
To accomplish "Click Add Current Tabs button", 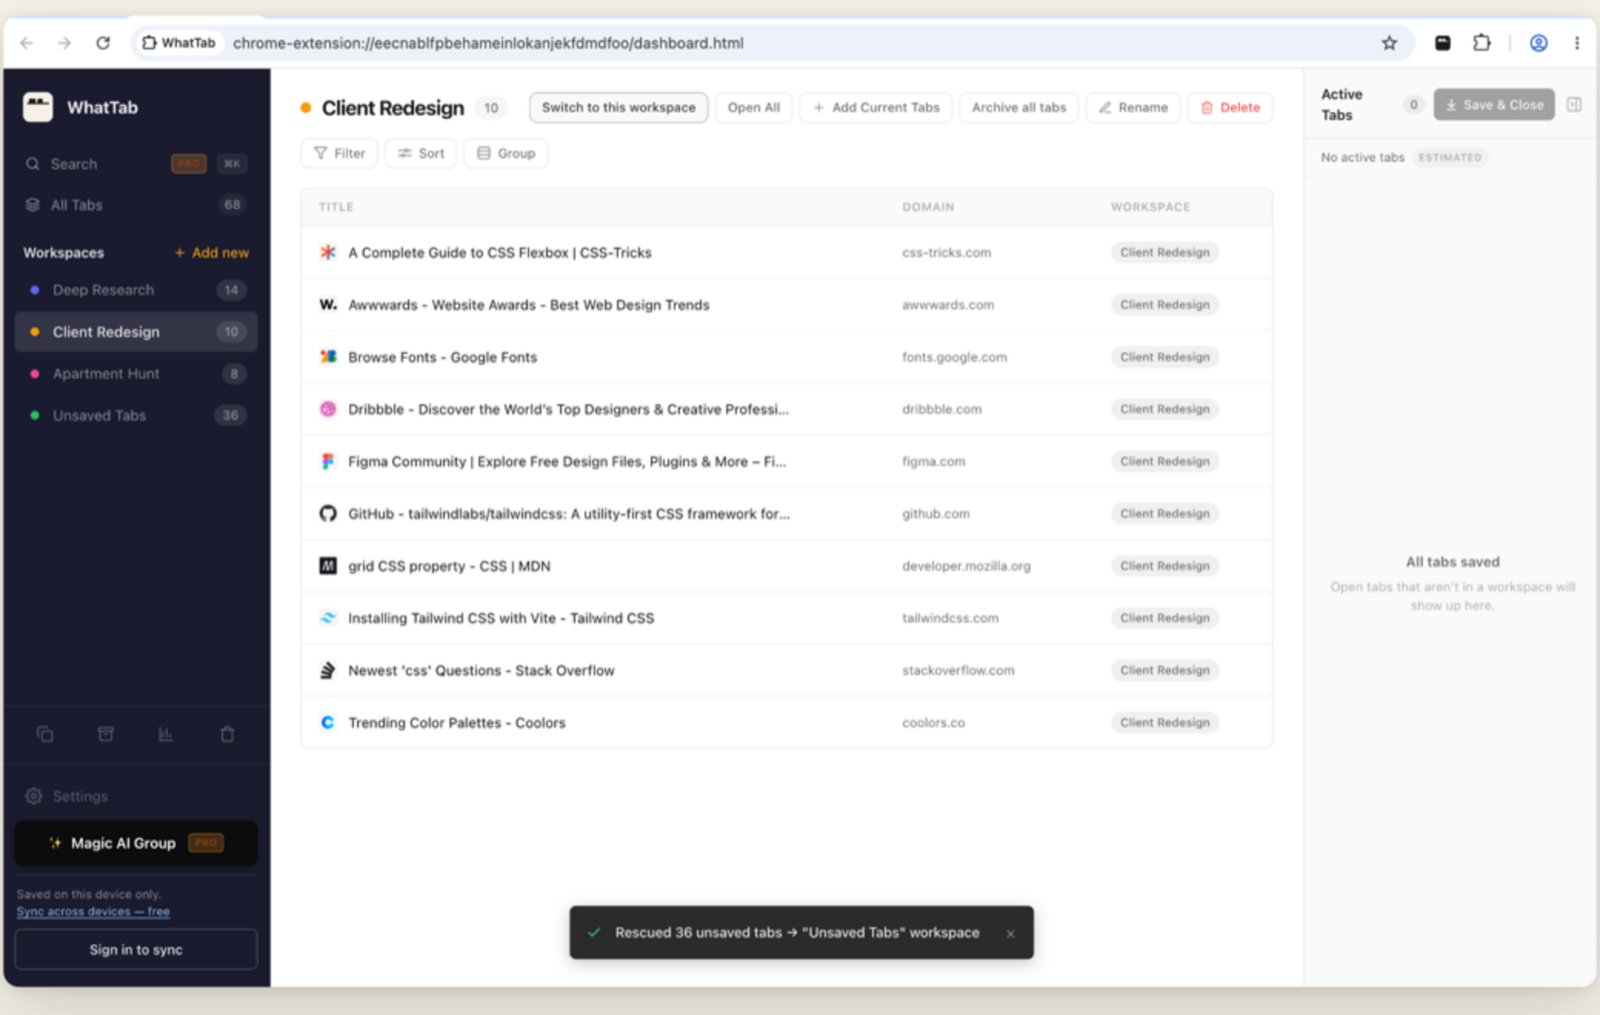I will (876, 107).
